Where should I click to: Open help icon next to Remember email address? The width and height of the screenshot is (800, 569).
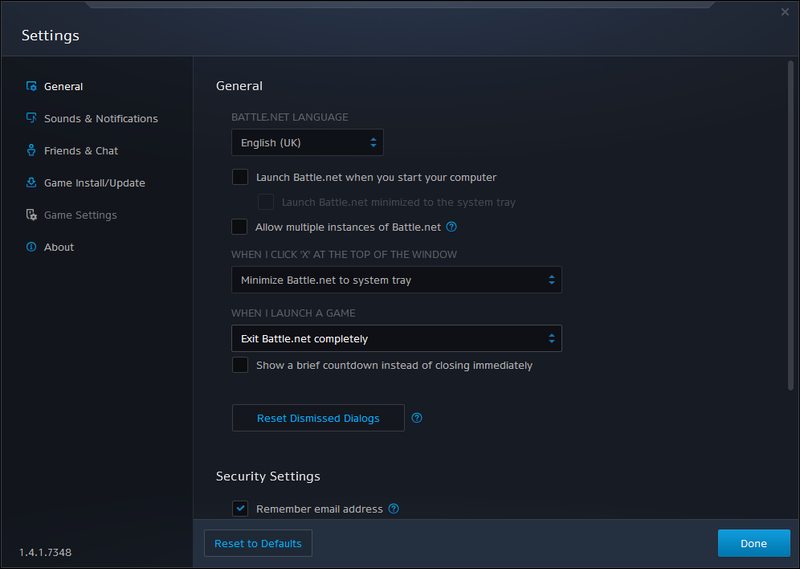(x=393, y=509)
